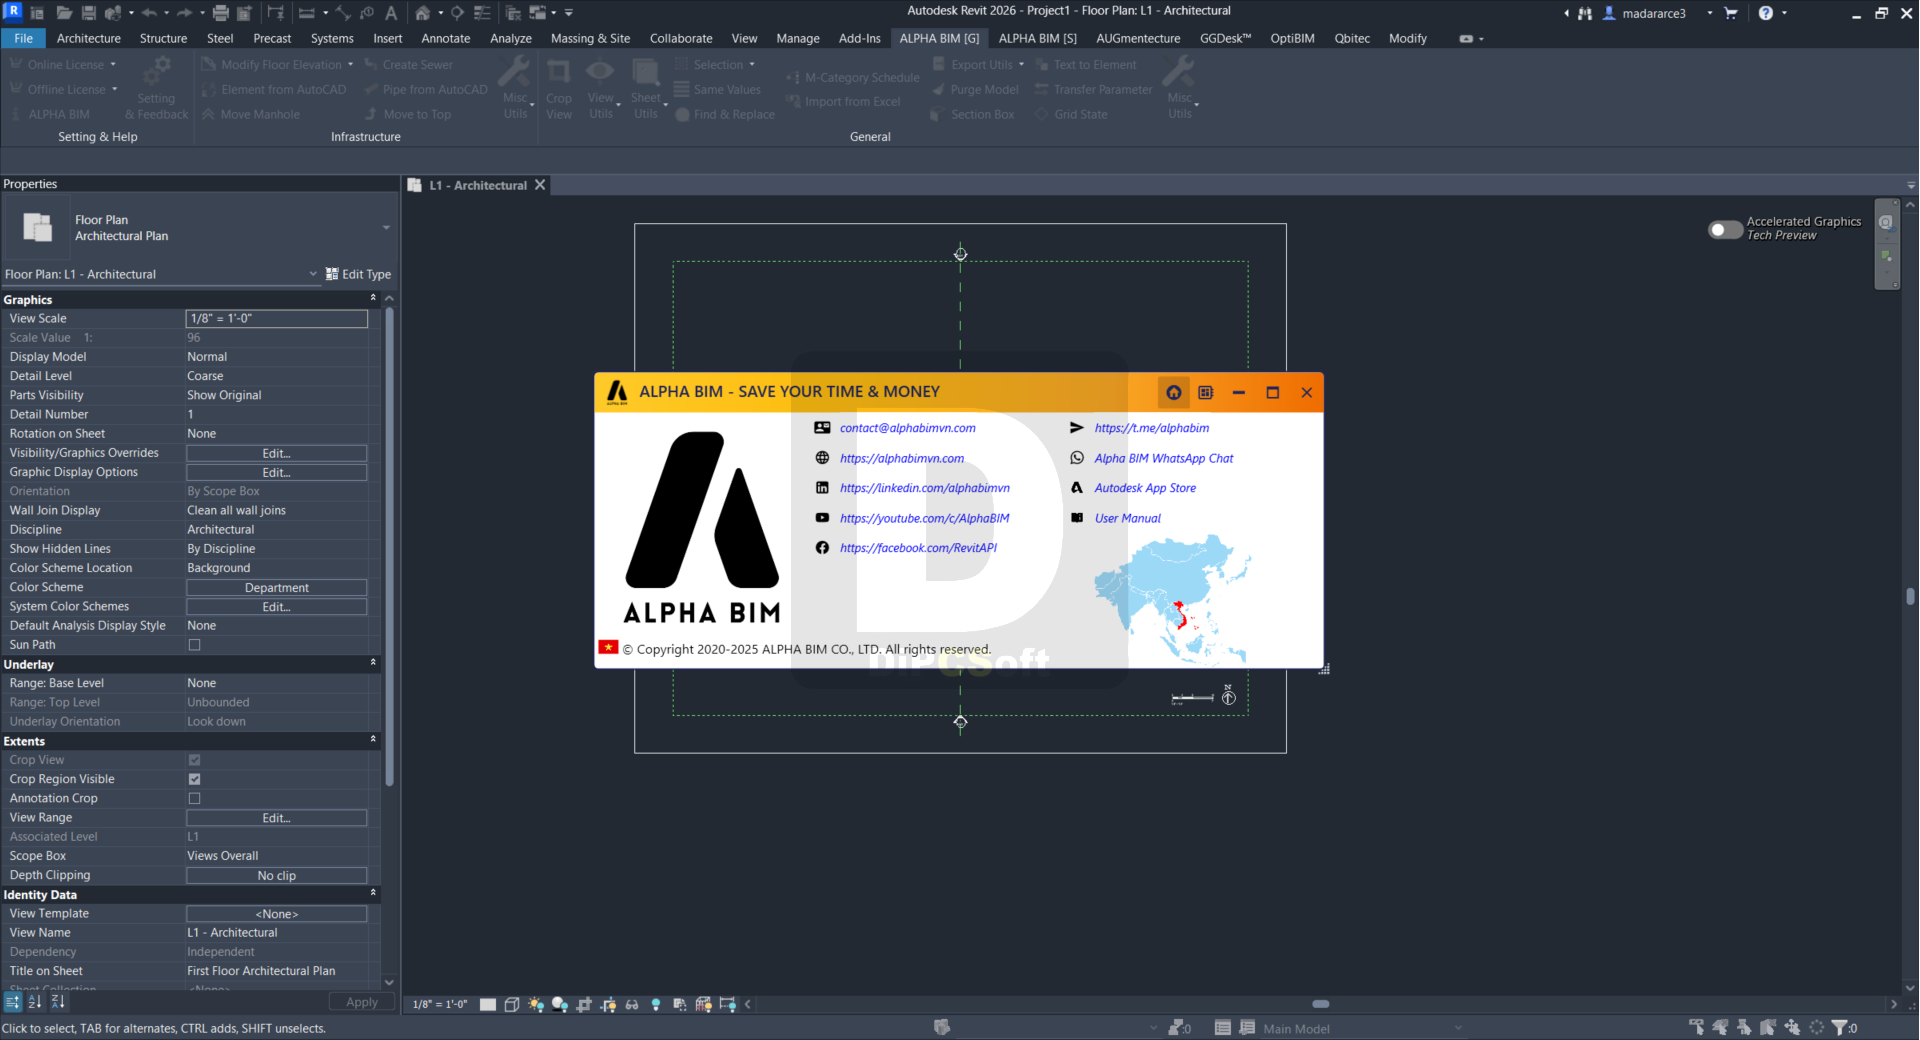
Task: Open the Customize Quick Access Toolbar dropdown arrow
Action: (569, 13)
